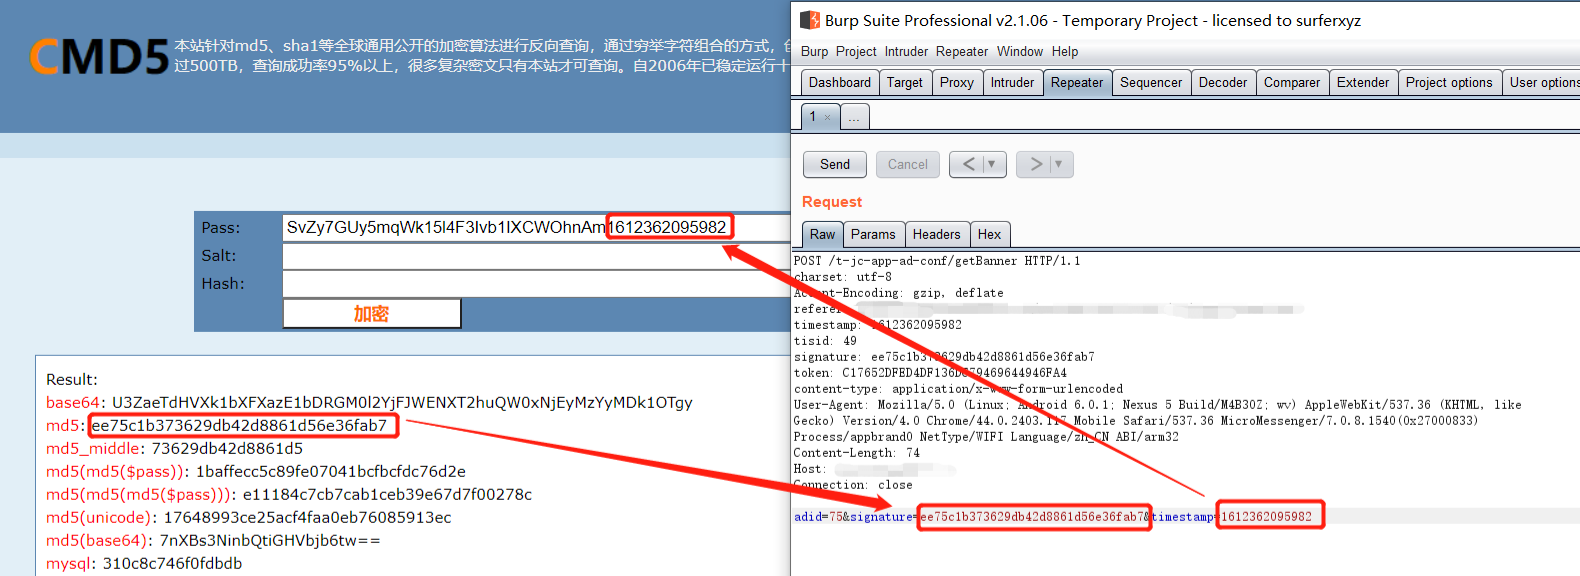Open the Window menu
Screen dimensions: 1580x576
pos(1020,51)
